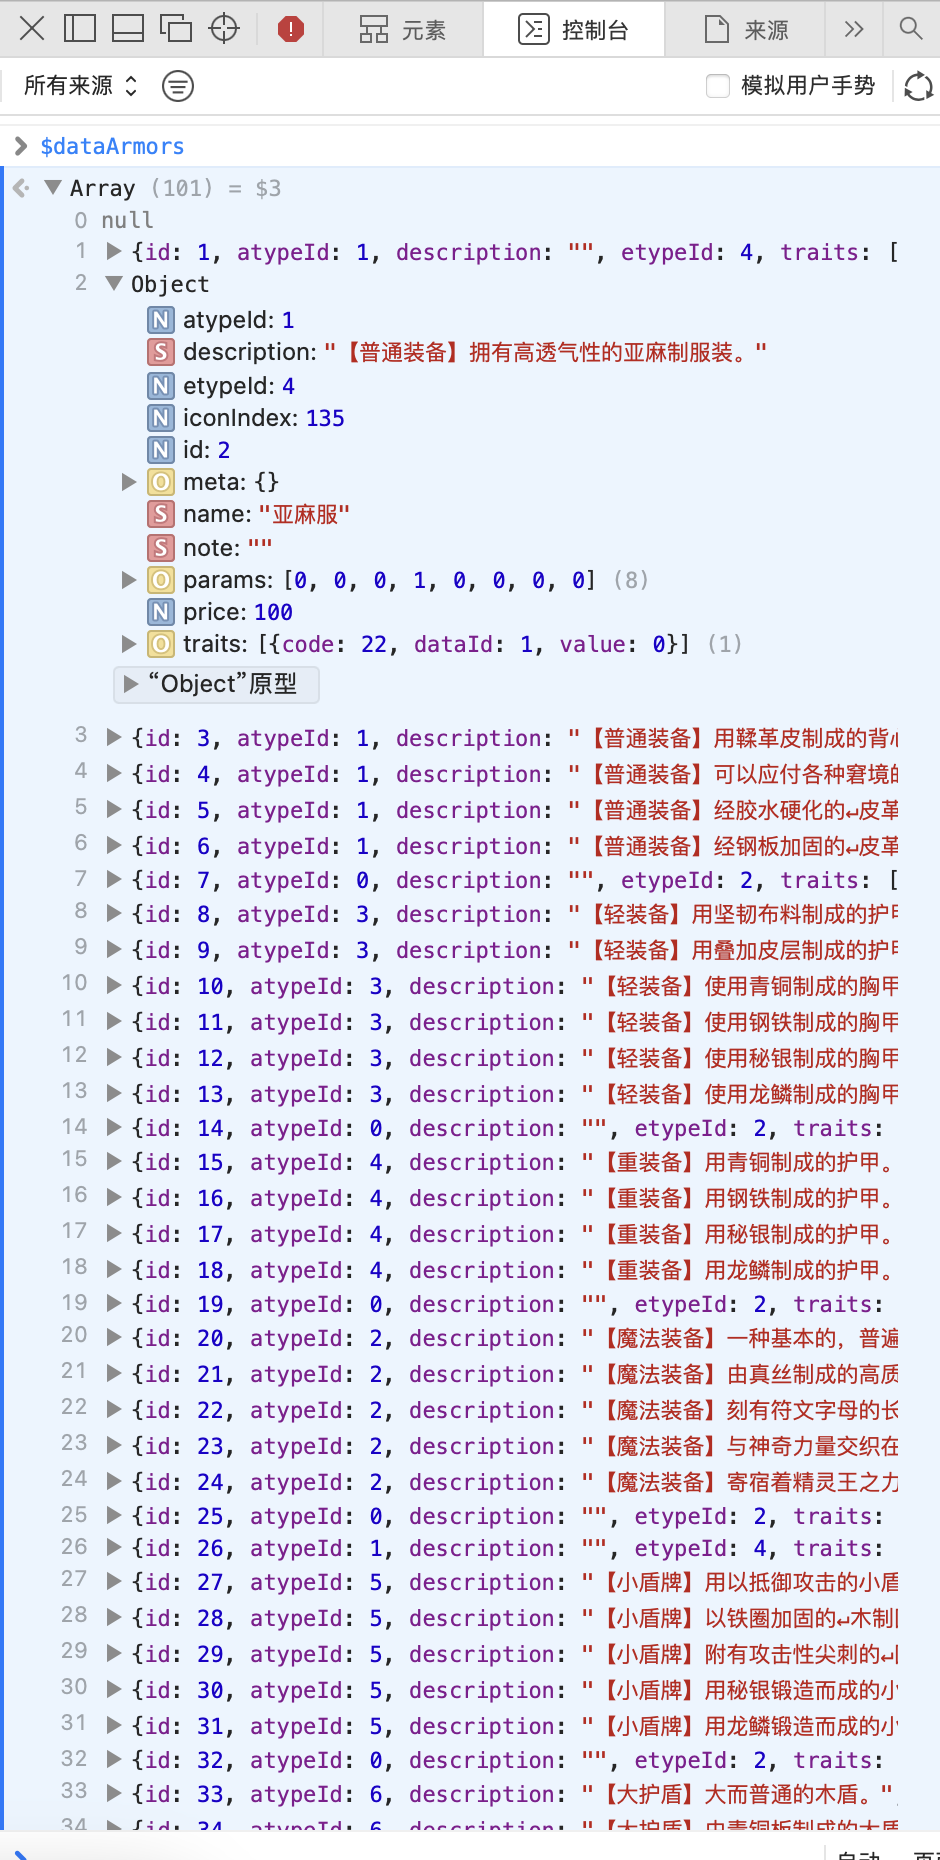Click the iconIndex number type icon
This screenshot has height=1860, width=940.
tap(161, 418)
